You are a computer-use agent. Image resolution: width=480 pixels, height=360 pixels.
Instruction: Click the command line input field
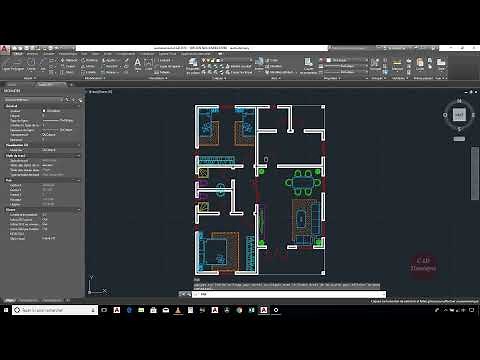pyautogui.click(x=289, y=294)
